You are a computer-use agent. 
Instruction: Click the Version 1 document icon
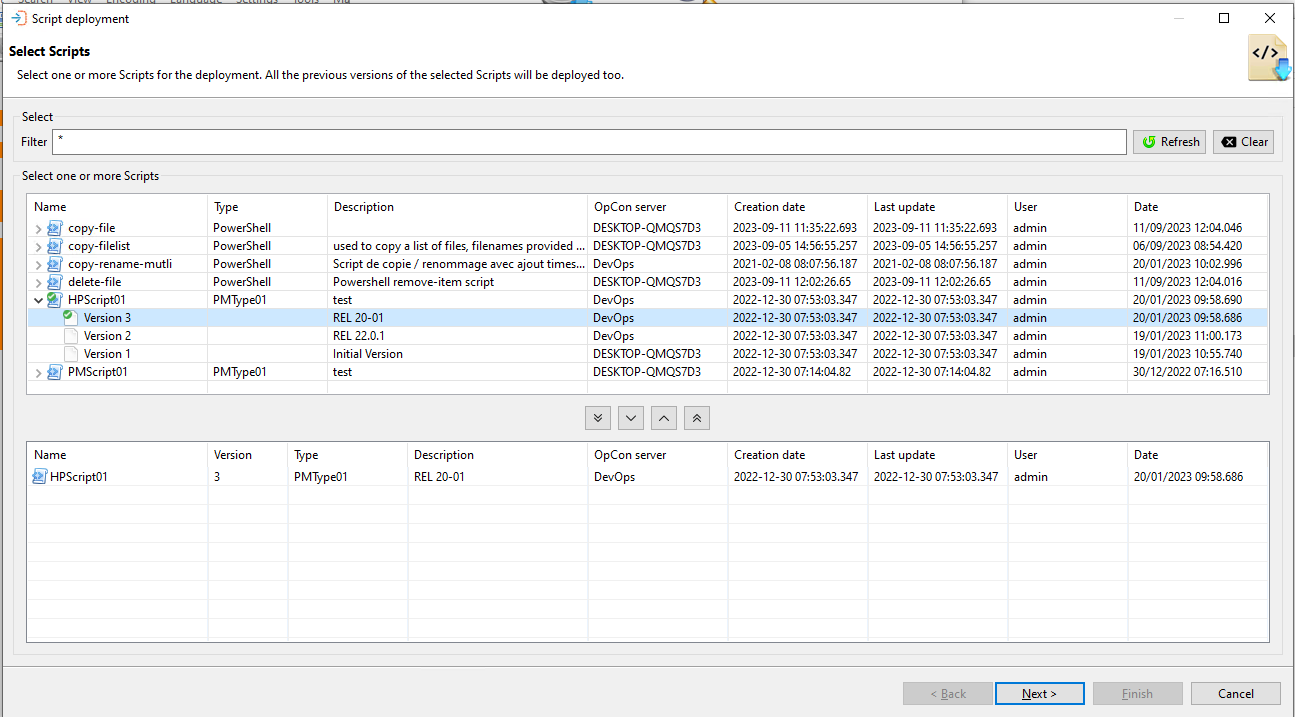pyautogui.click(x=70, y=354)
